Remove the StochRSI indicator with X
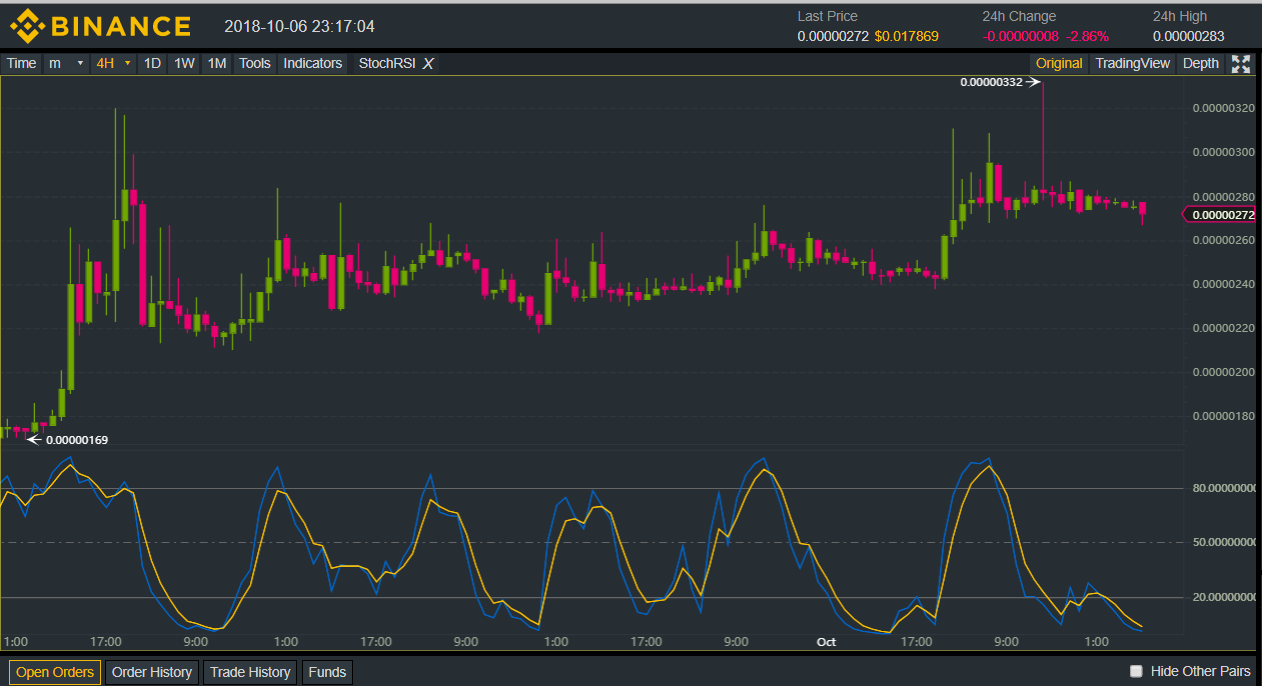Viewport: 1262px width, 686px height. (428, 64)
